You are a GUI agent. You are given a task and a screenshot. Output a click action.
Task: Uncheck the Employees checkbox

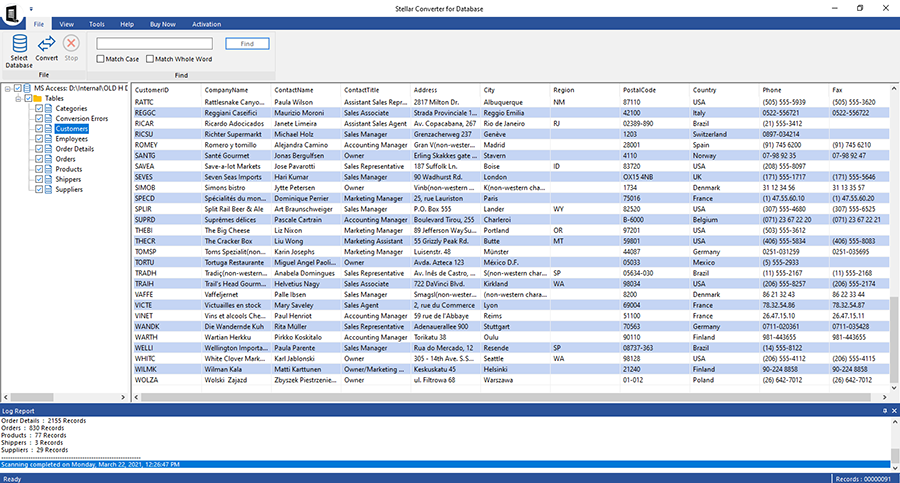(x=39, y=138)
